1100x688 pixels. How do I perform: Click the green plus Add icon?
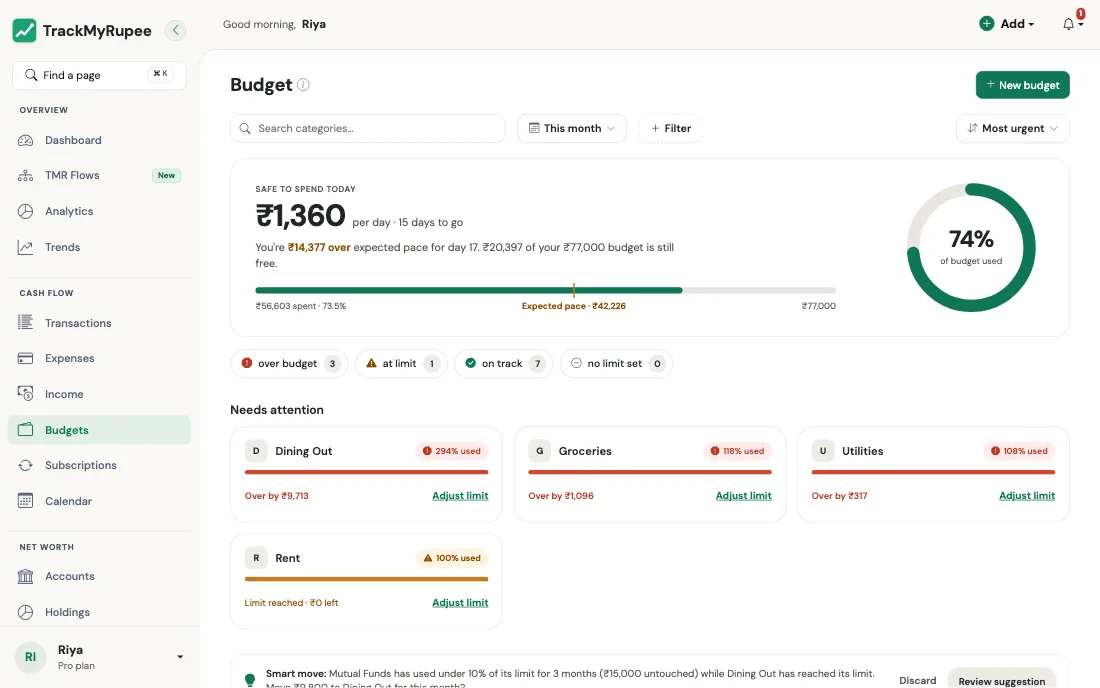(x=986, y=24)
